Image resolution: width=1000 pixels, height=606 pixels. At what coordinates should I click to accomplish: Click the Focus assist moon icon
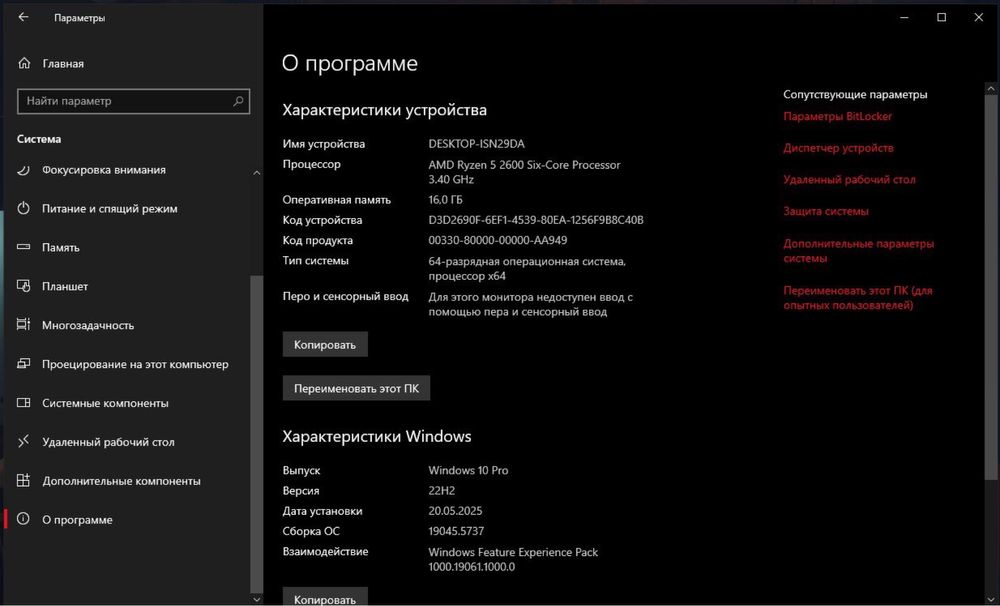coord(24,170)
